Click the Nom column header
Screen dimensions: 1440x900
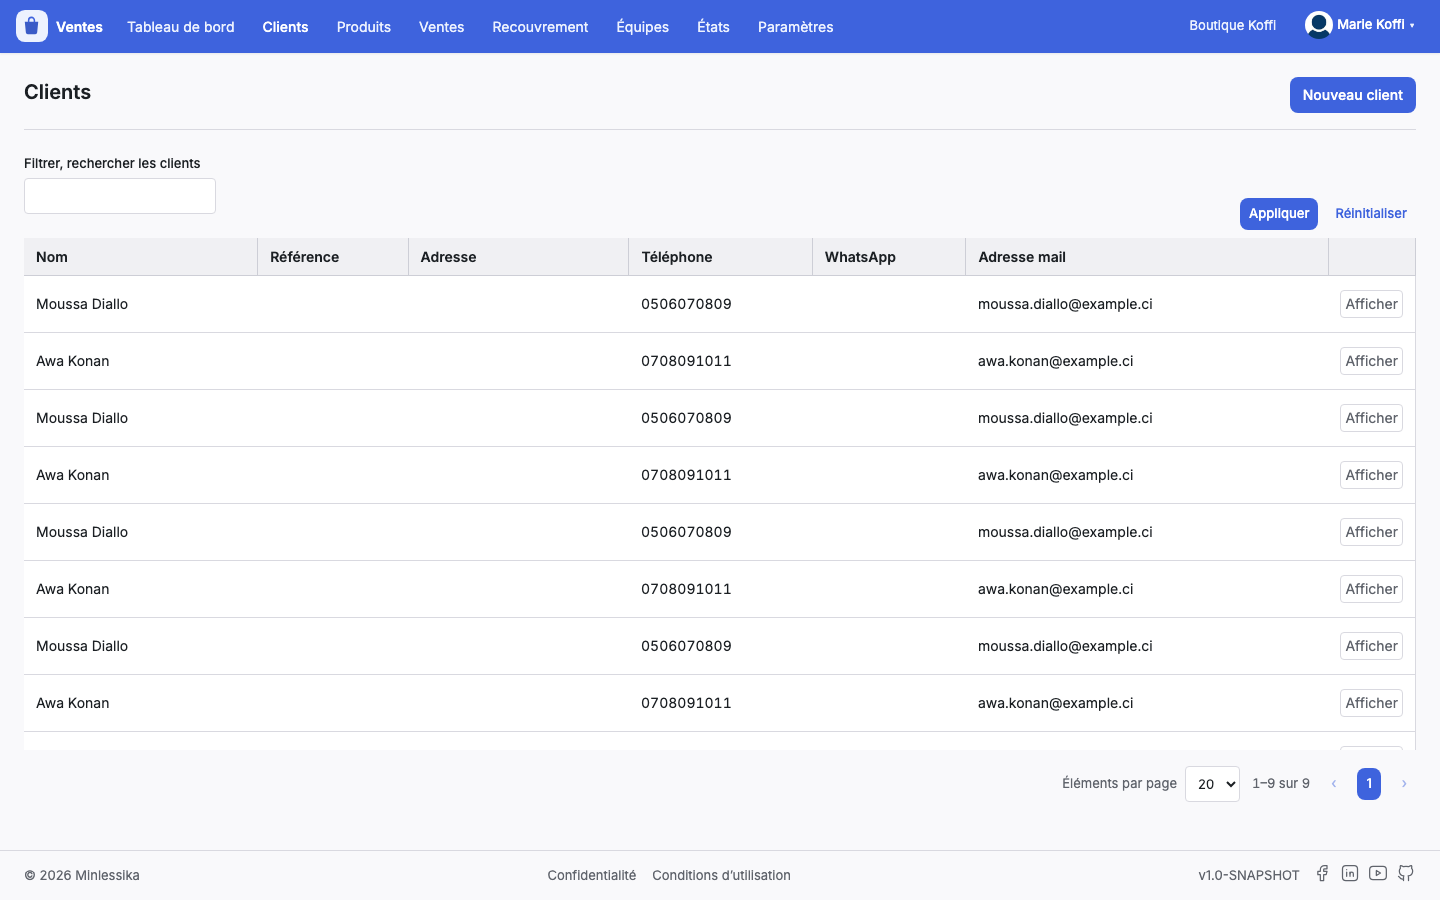[x=141, y=257]
